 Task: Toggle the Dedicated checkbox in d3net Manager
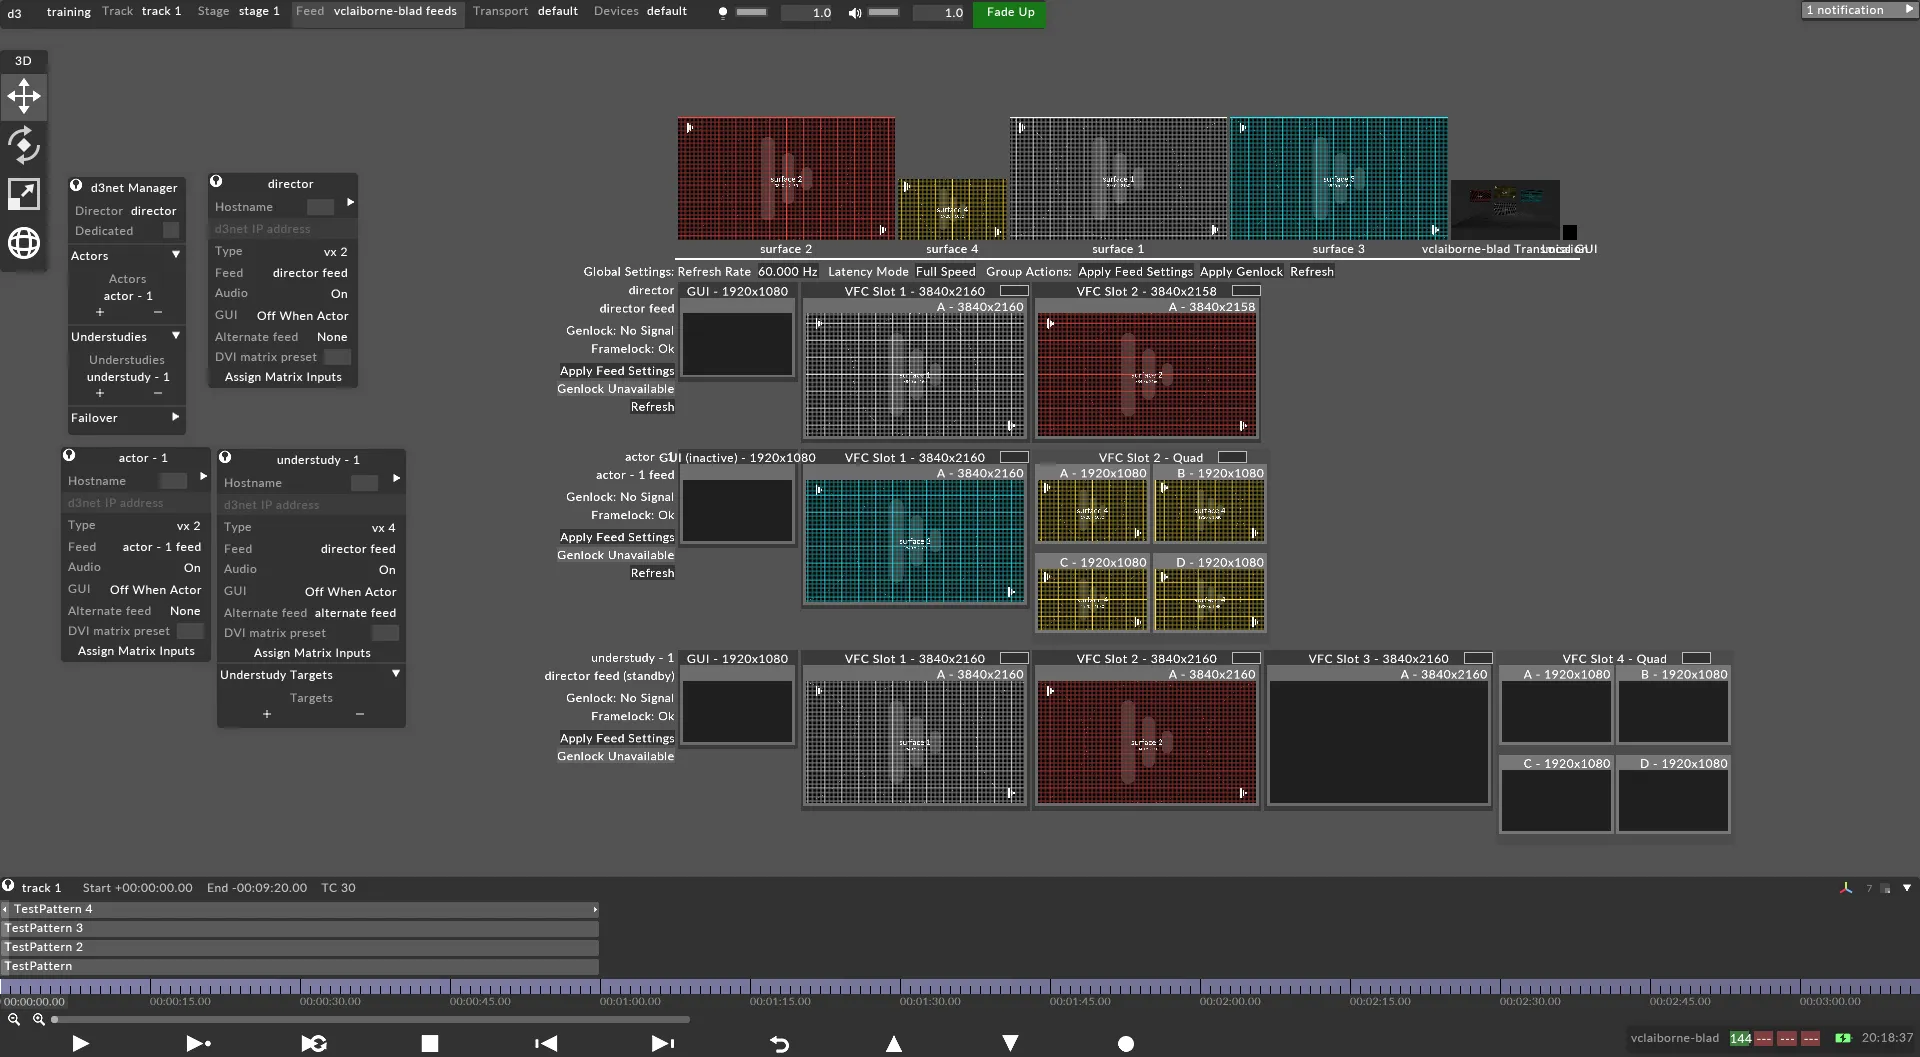pyautogui.click(x=171, y=231)
